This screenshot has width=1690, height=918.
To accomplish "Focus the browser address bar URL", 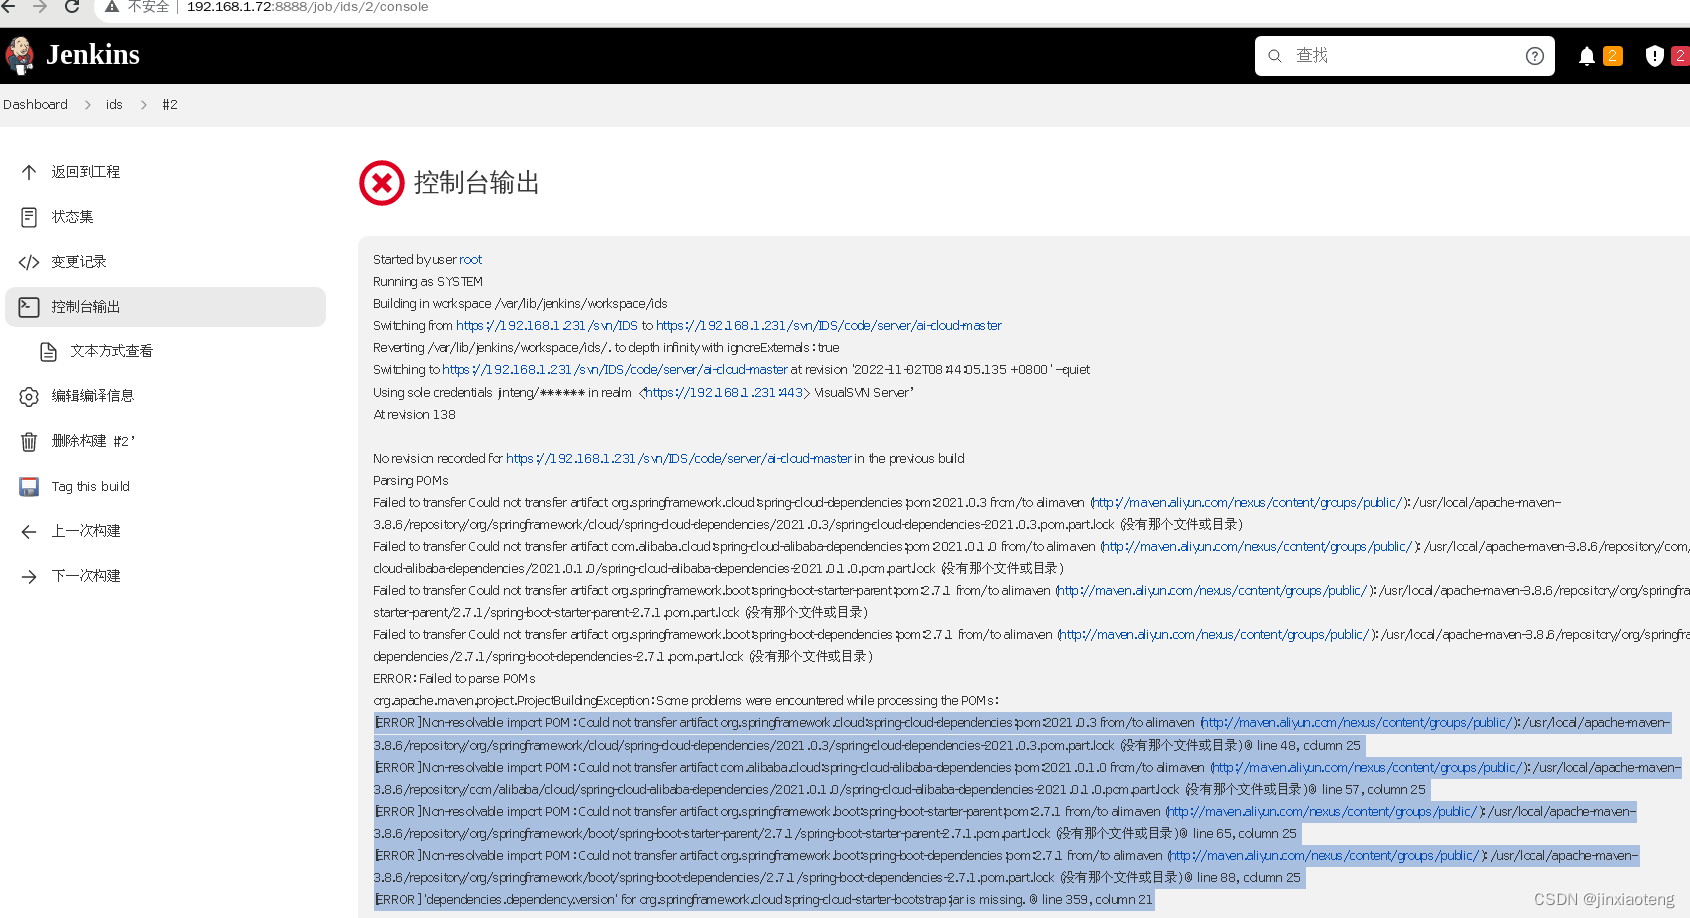I will click(307, 7).
